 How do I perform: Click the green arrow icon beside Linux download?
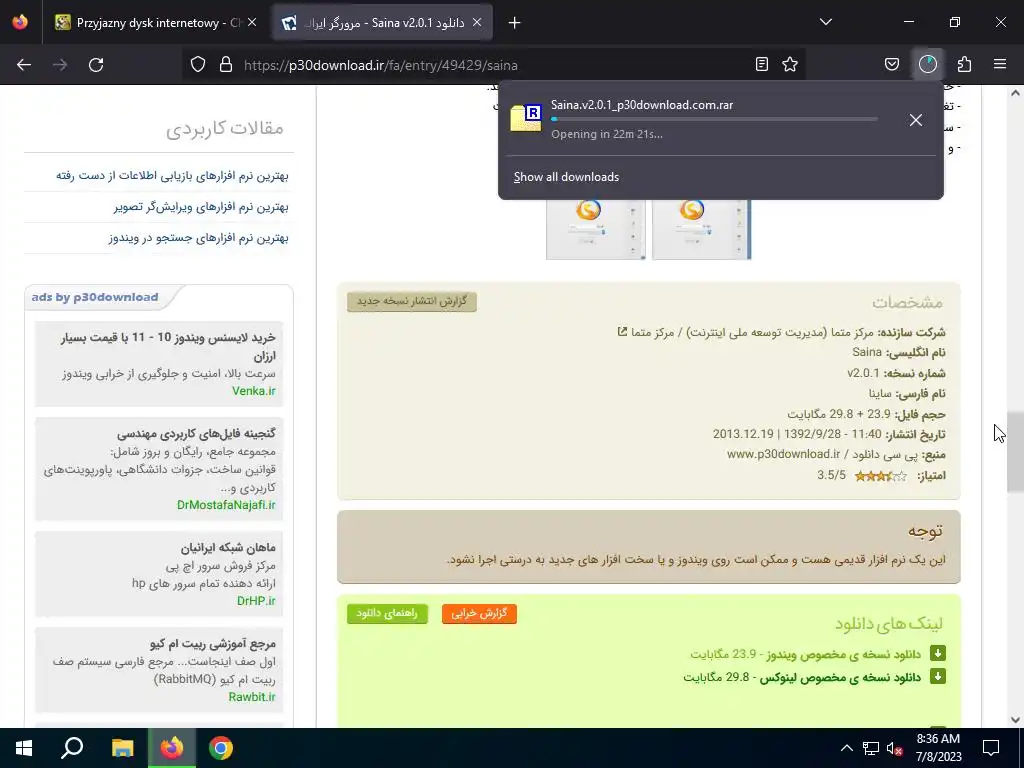tap(938, 677)
